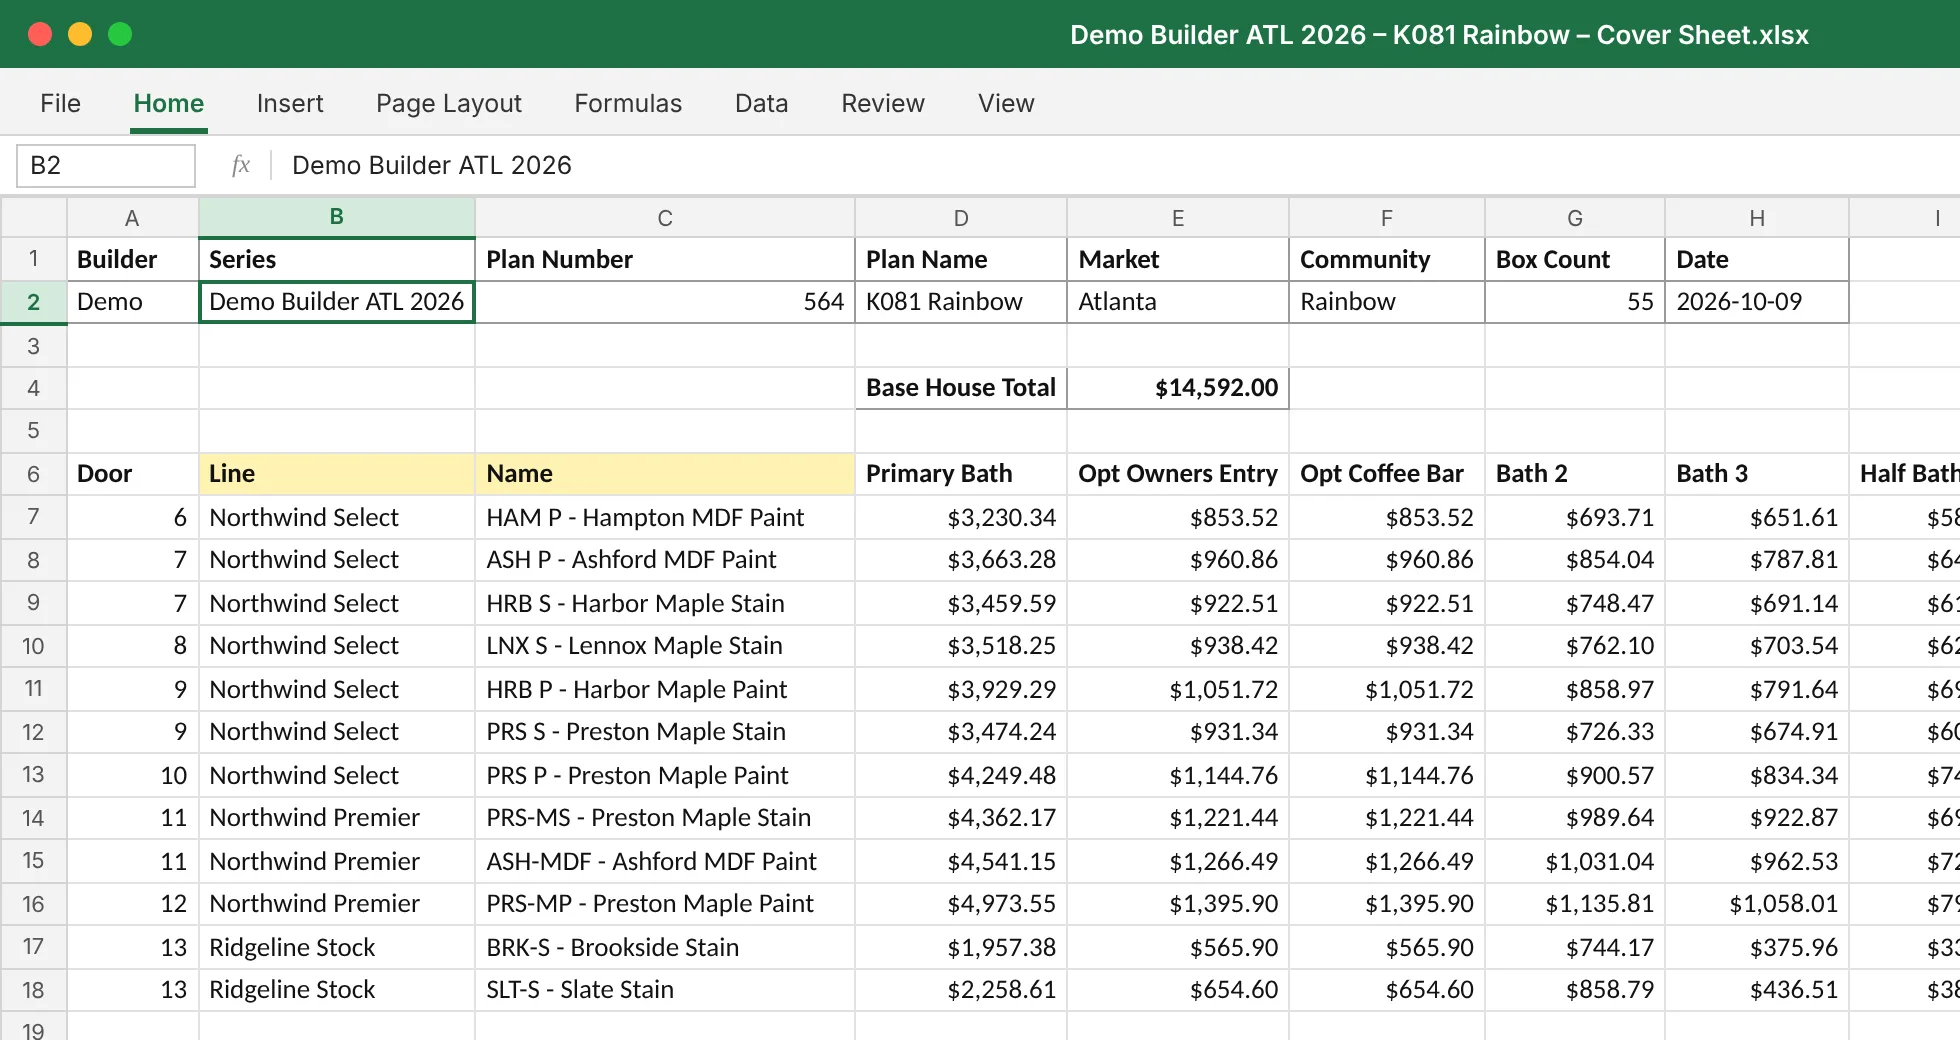Screen dimensions: 1960x1040
Task: Click the Name Box showing B2
Action: 106,165
